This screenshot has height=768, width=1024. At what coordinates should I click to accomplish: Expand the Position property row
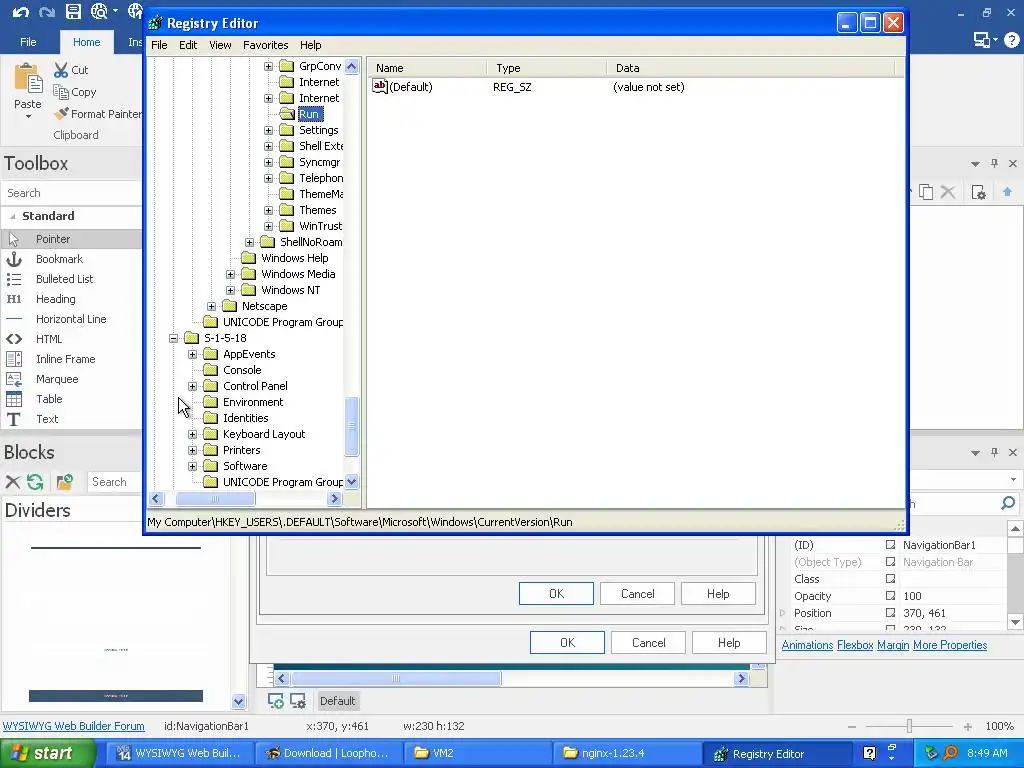point(783,613)
